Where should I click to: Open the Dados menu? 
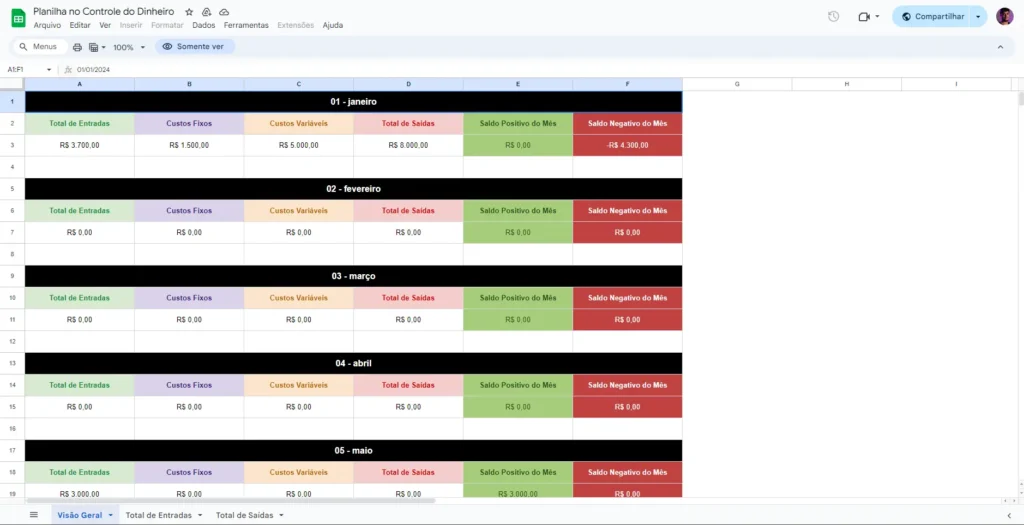click(x=204, y=25)
